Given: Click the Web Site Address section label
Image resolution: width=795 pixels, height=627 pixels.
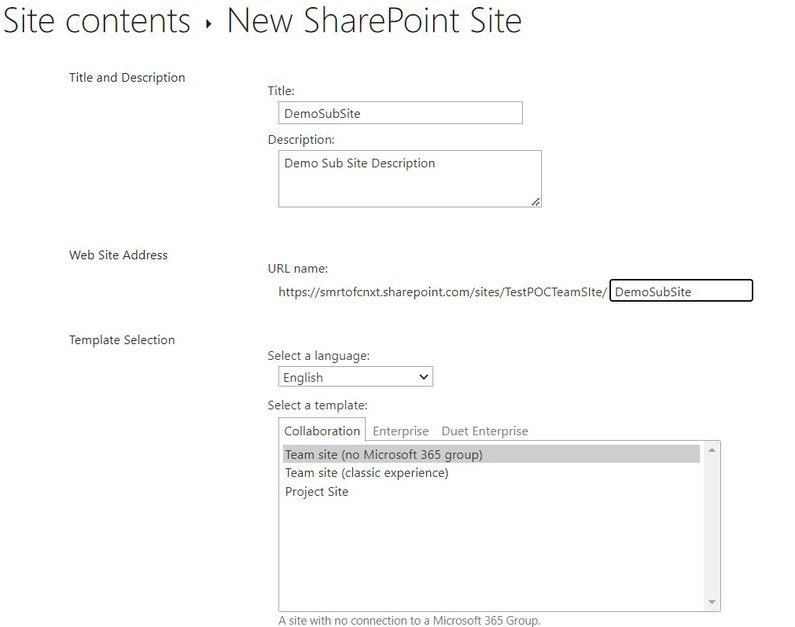Looking at the screenshot, I should click(118, 255).
